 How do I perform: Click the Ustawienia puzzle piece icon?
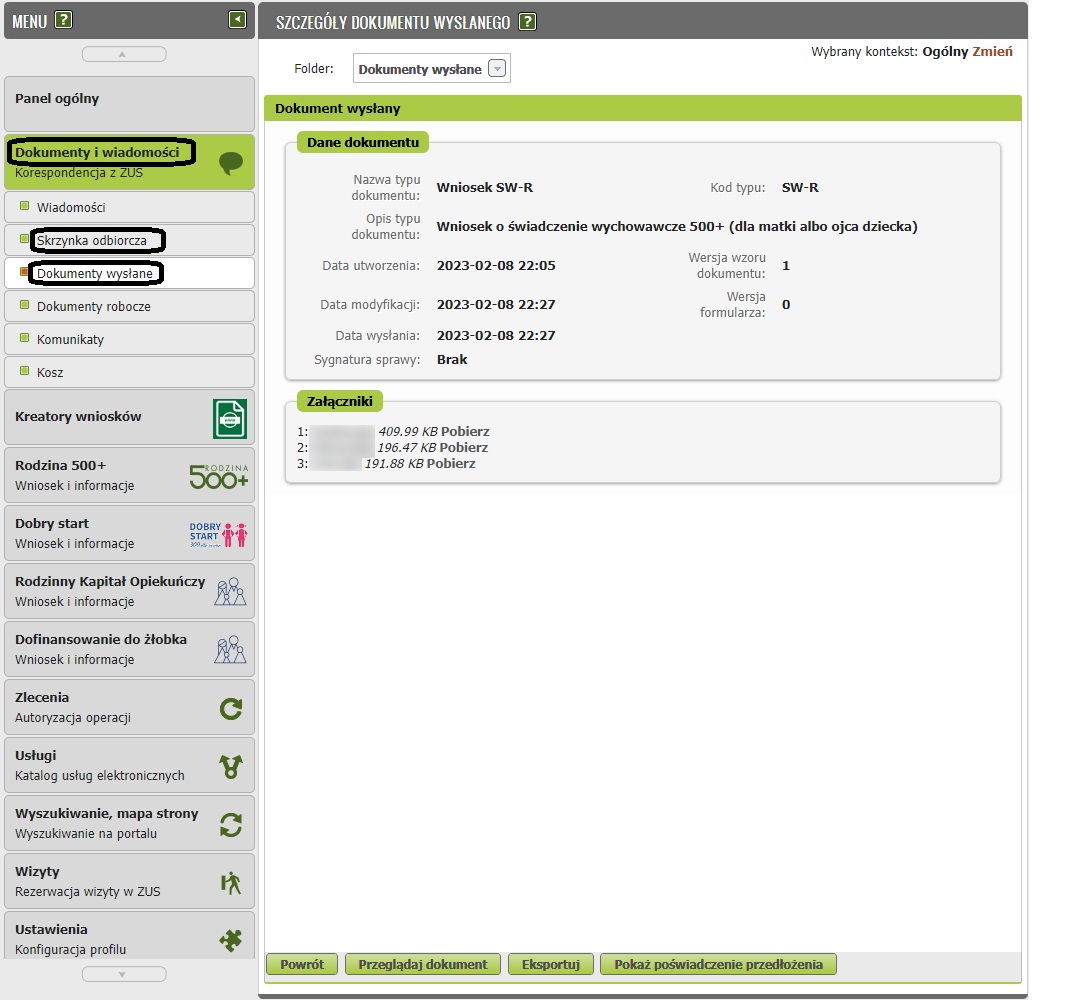[231, 939]
